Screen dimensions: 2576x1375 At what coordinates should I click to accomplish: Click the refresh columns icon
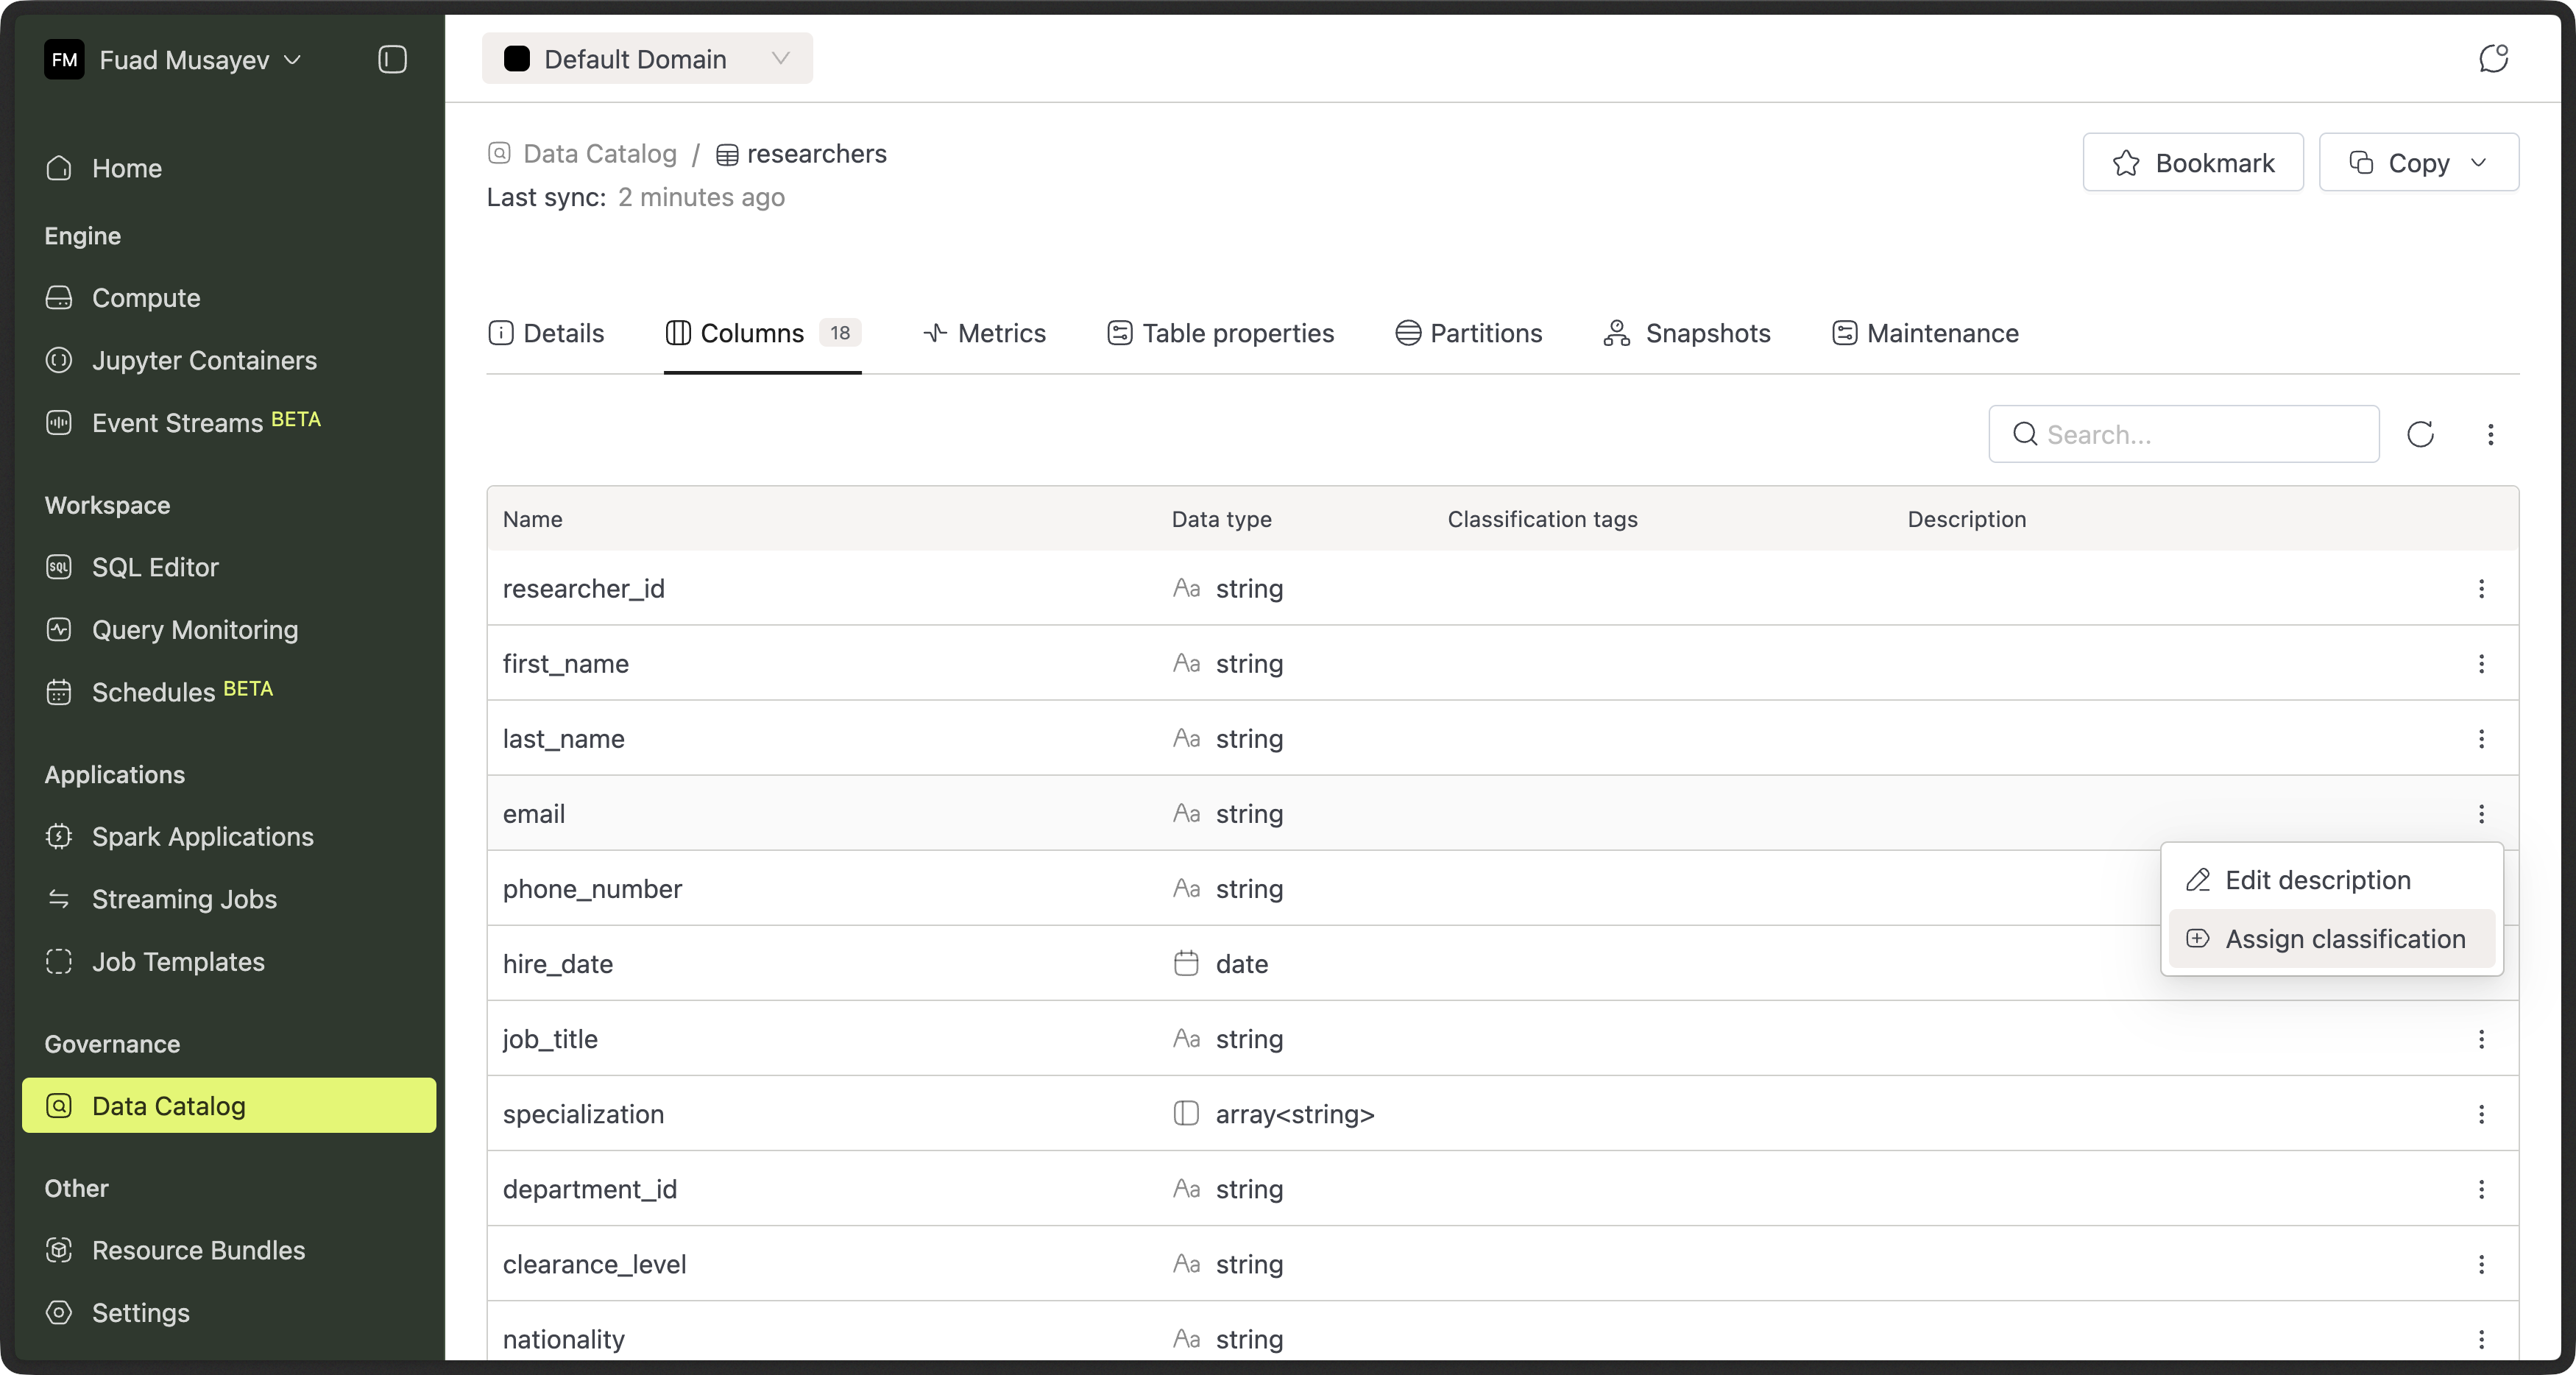(2420, 434)
